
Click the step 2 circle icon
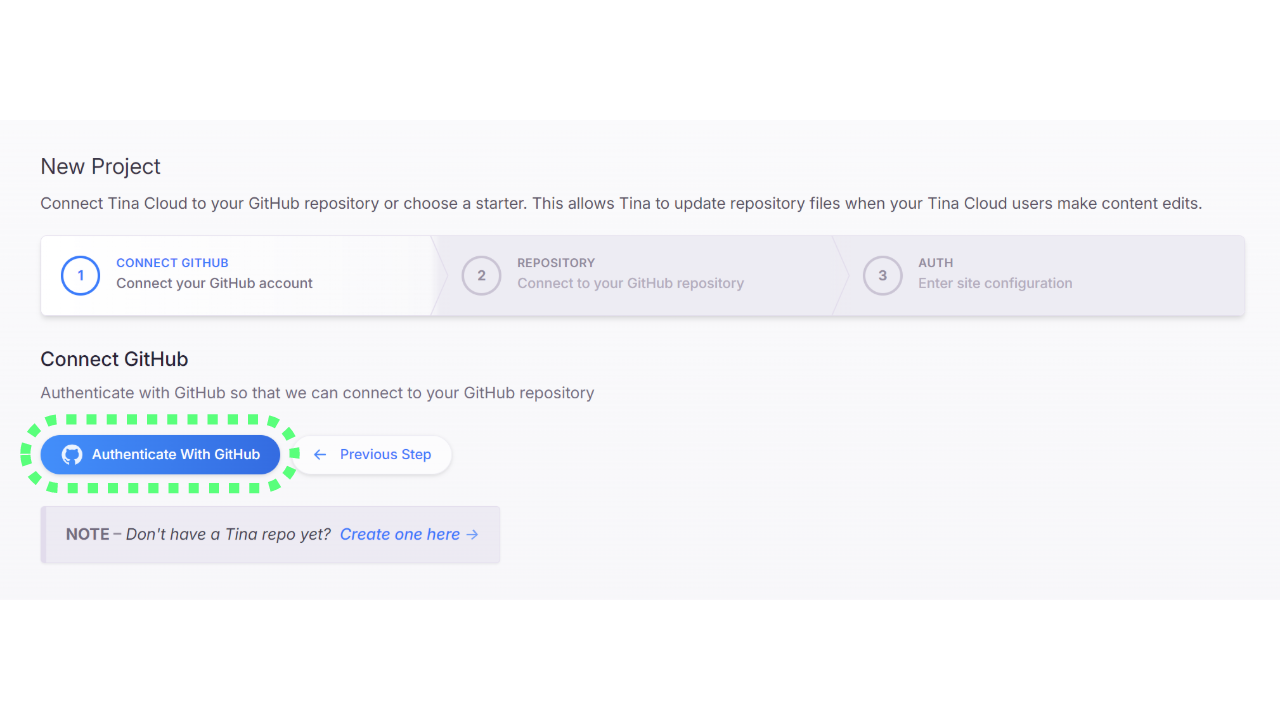[481, 275]
